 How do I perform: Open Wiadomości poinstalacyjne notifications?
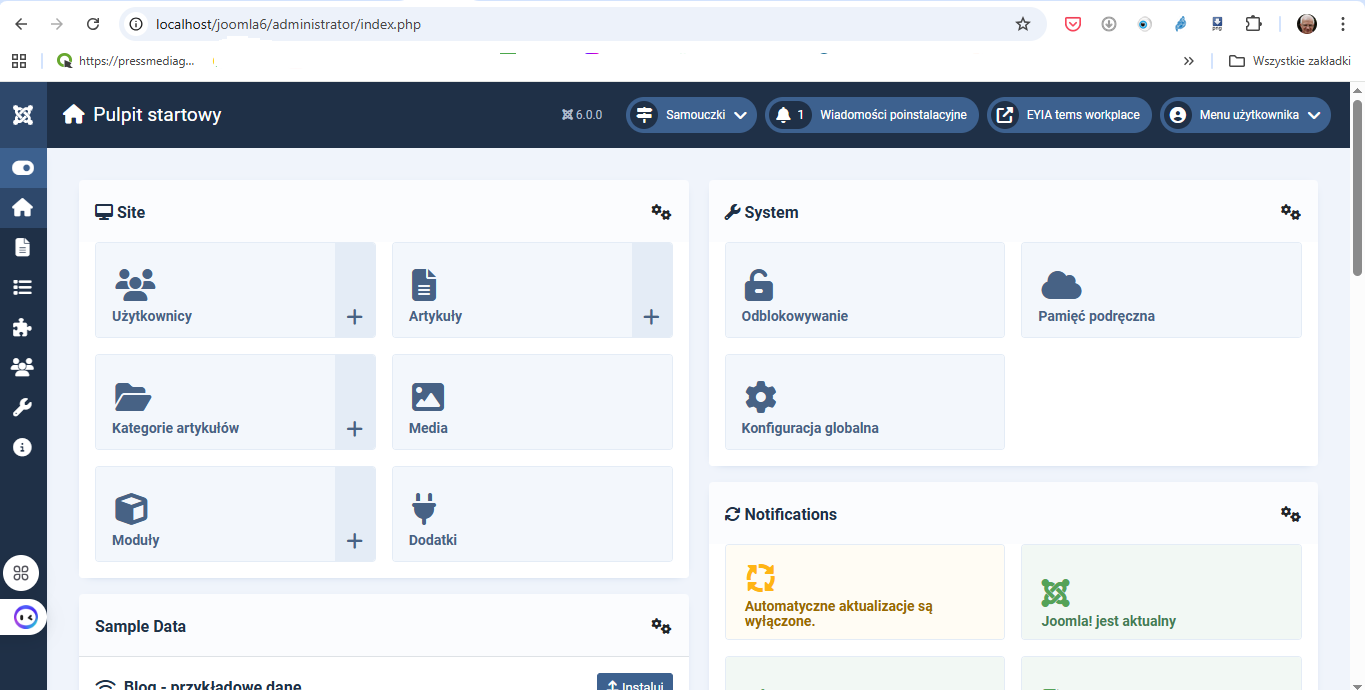pos(872,115)
